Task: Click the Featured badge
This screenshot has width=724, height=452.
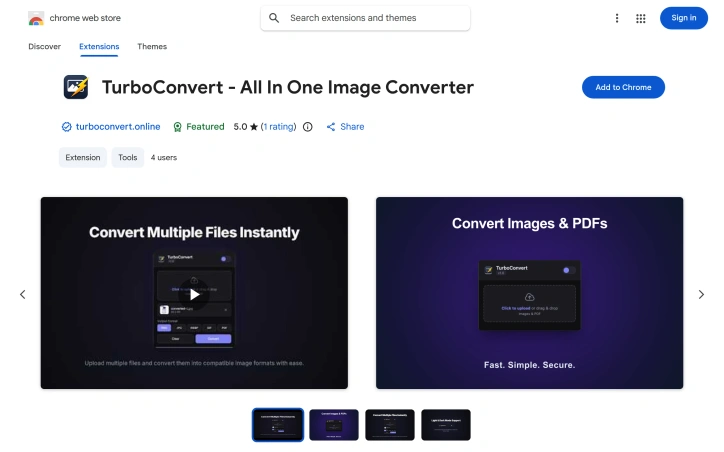Action: [x=199, y=127]
